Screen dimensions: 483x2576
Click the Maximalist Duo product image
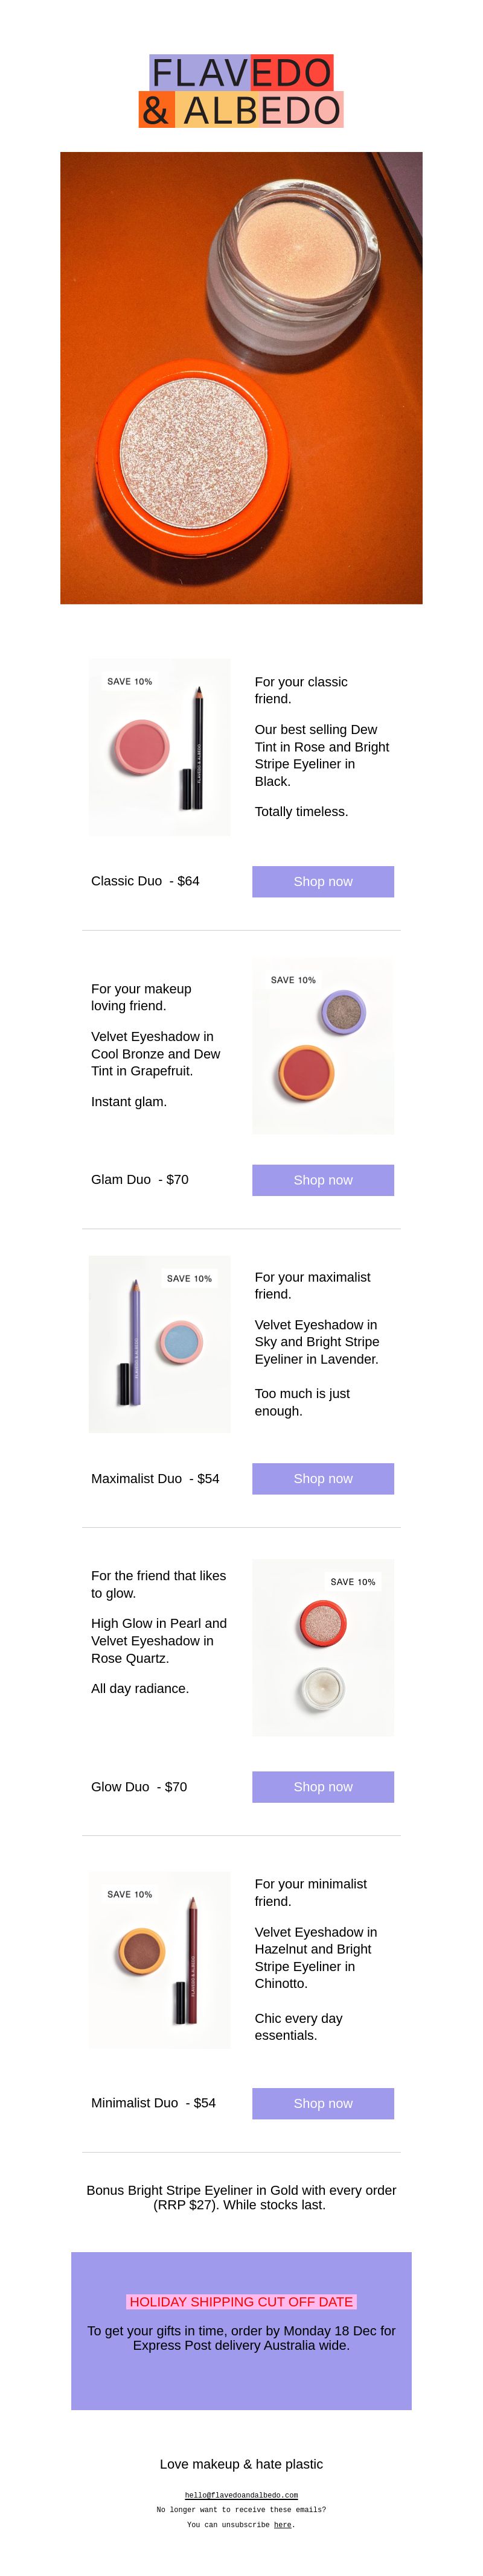[159, 1344]
